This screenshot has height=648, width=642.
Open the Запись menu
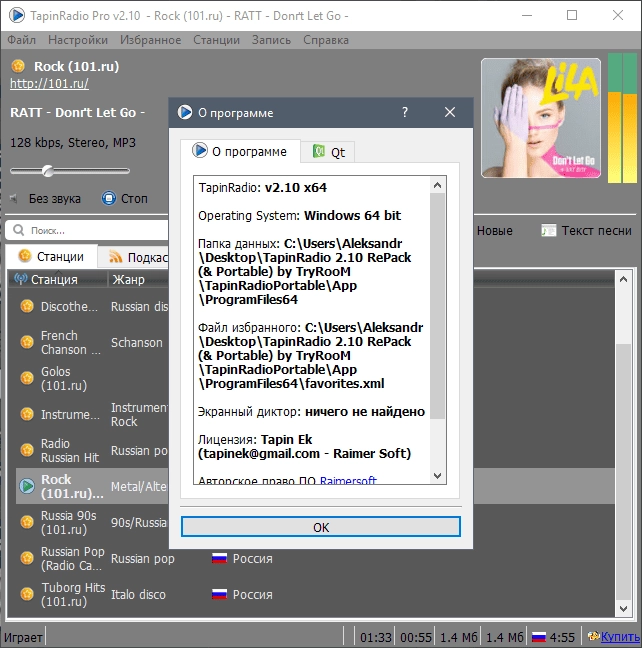tap(271, 40)
